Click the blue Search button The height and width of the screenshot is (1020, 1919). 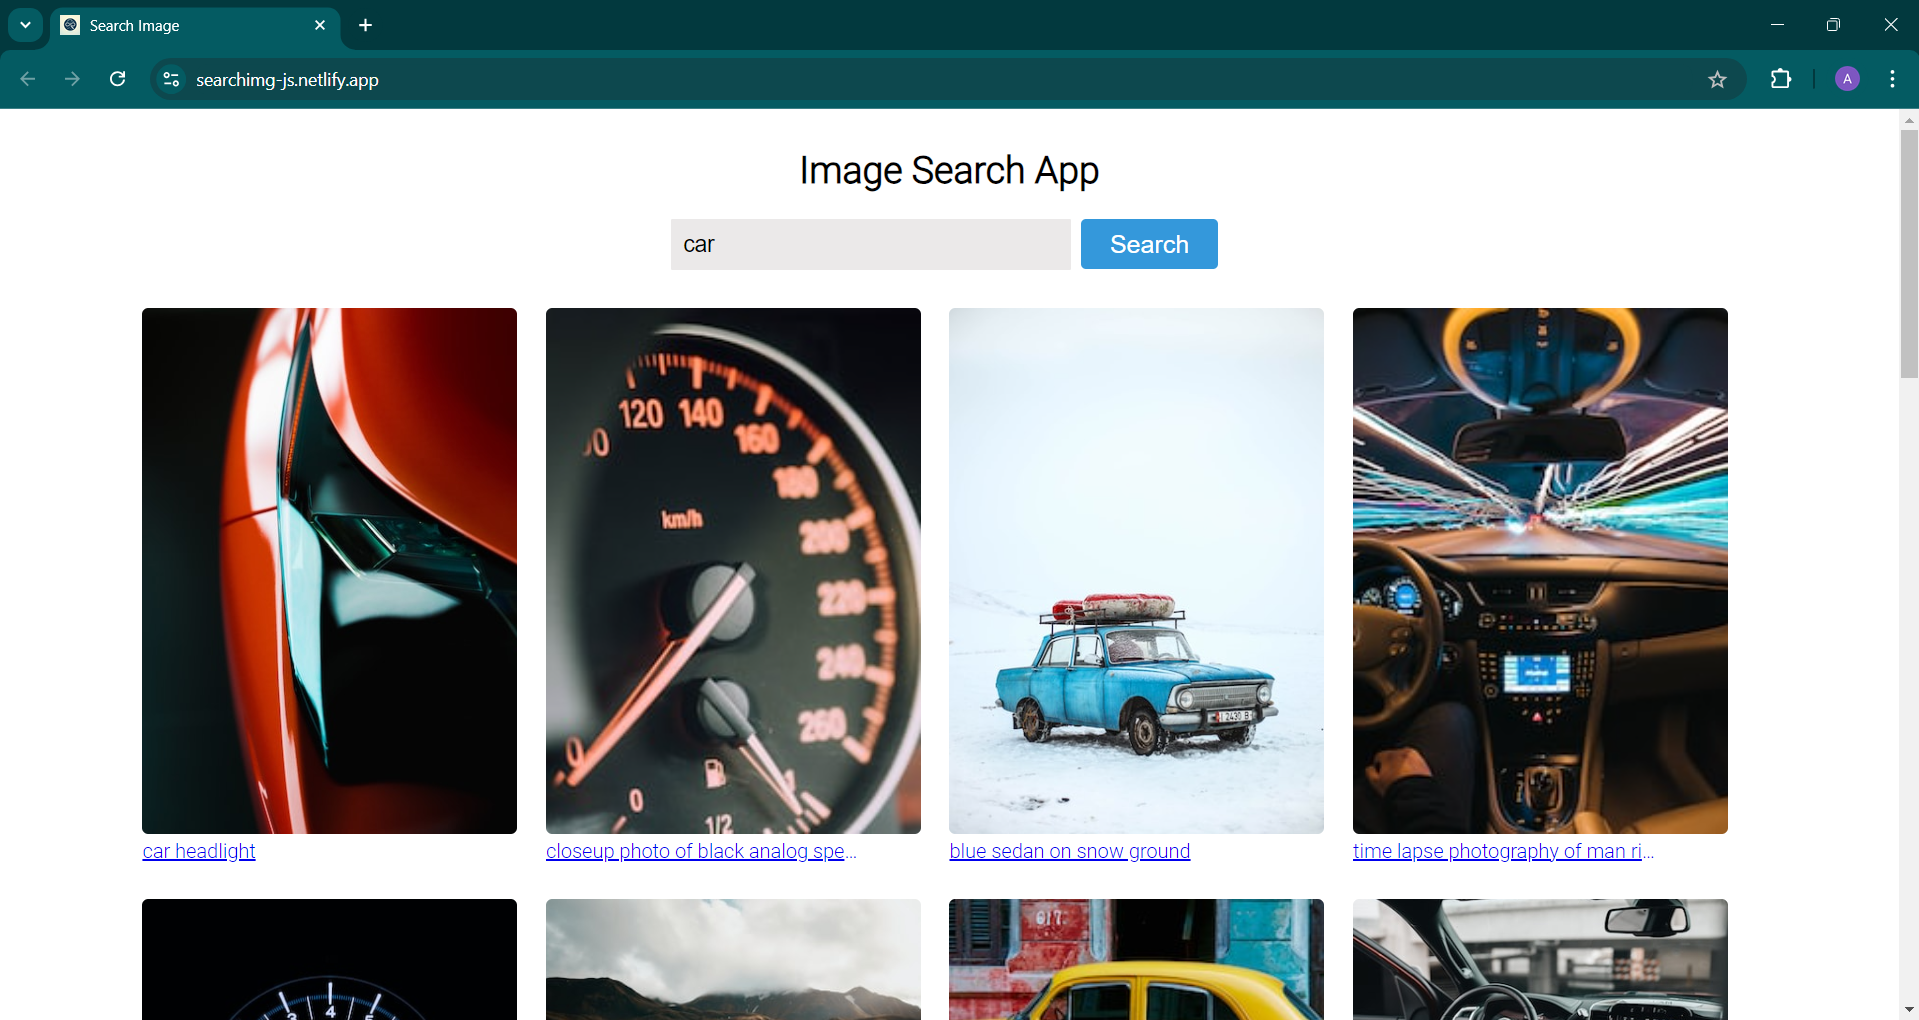[1149, 244]
